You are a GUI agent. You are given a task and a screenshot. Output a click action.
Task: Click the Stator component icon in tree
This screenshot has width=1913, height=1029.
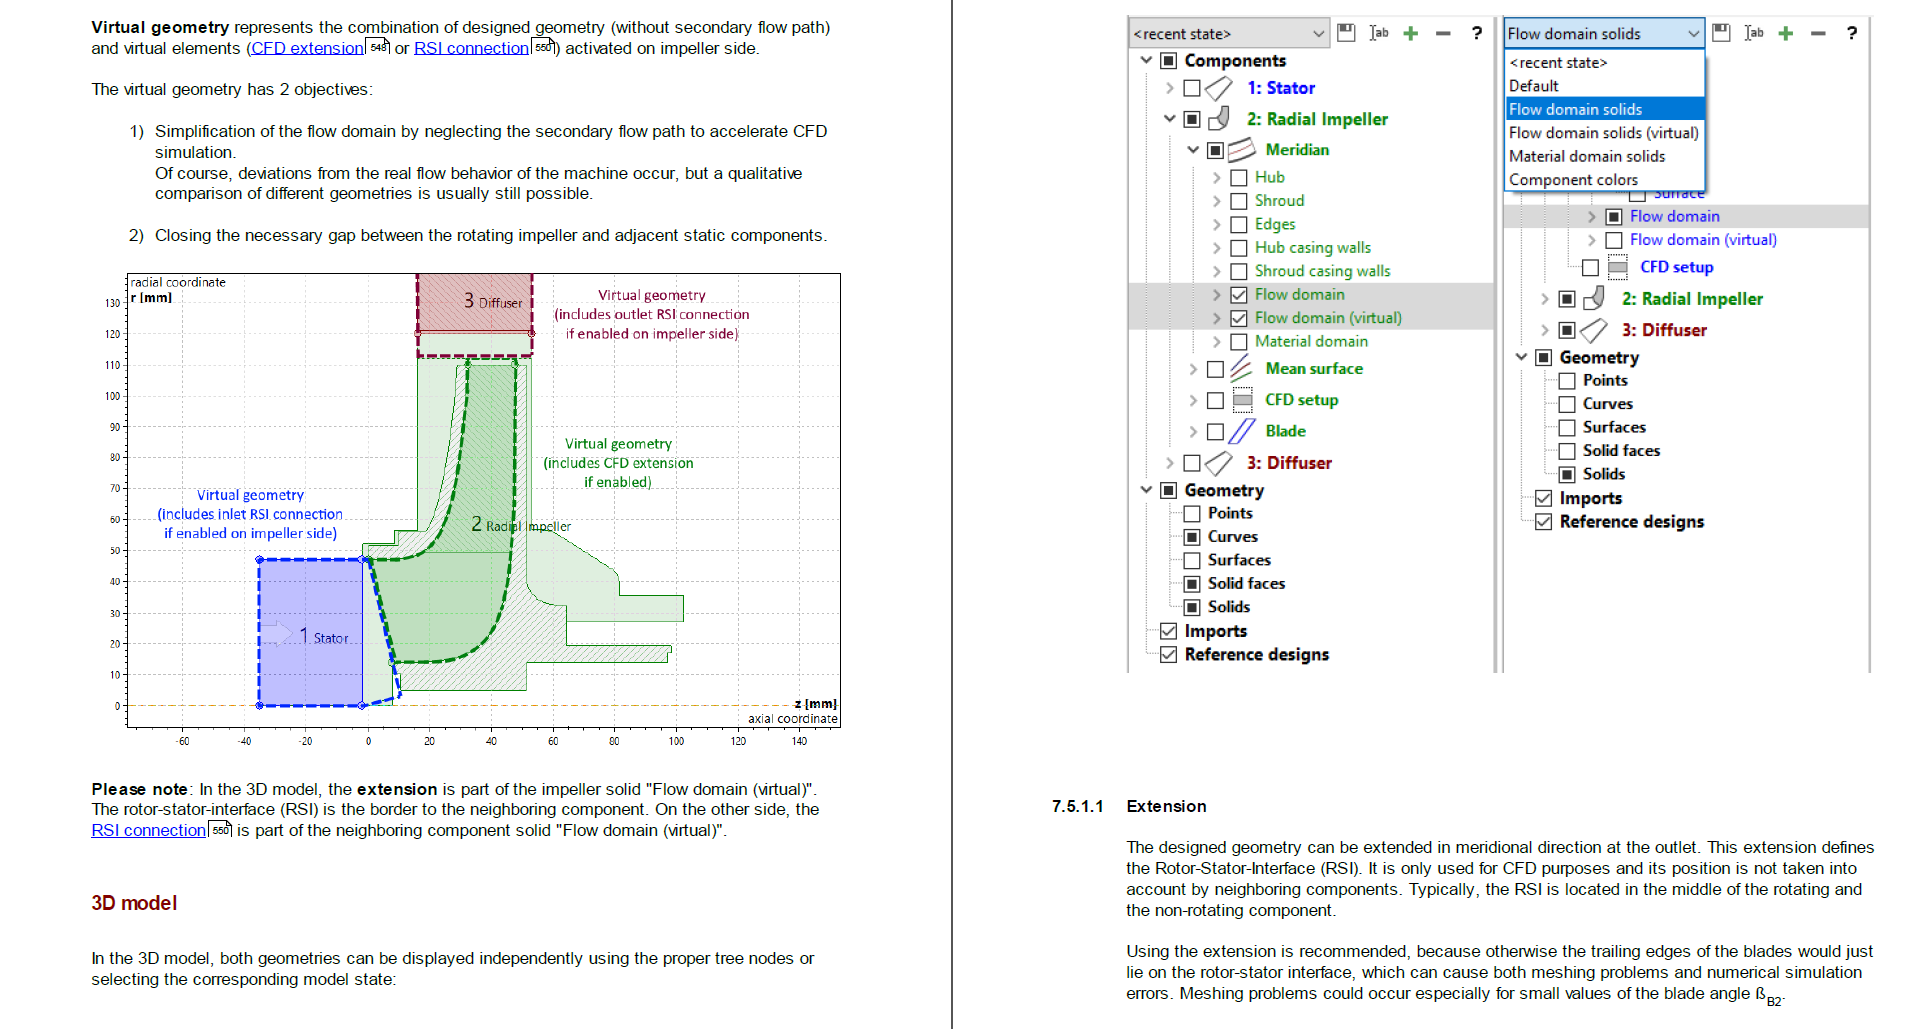point(1218,89)
